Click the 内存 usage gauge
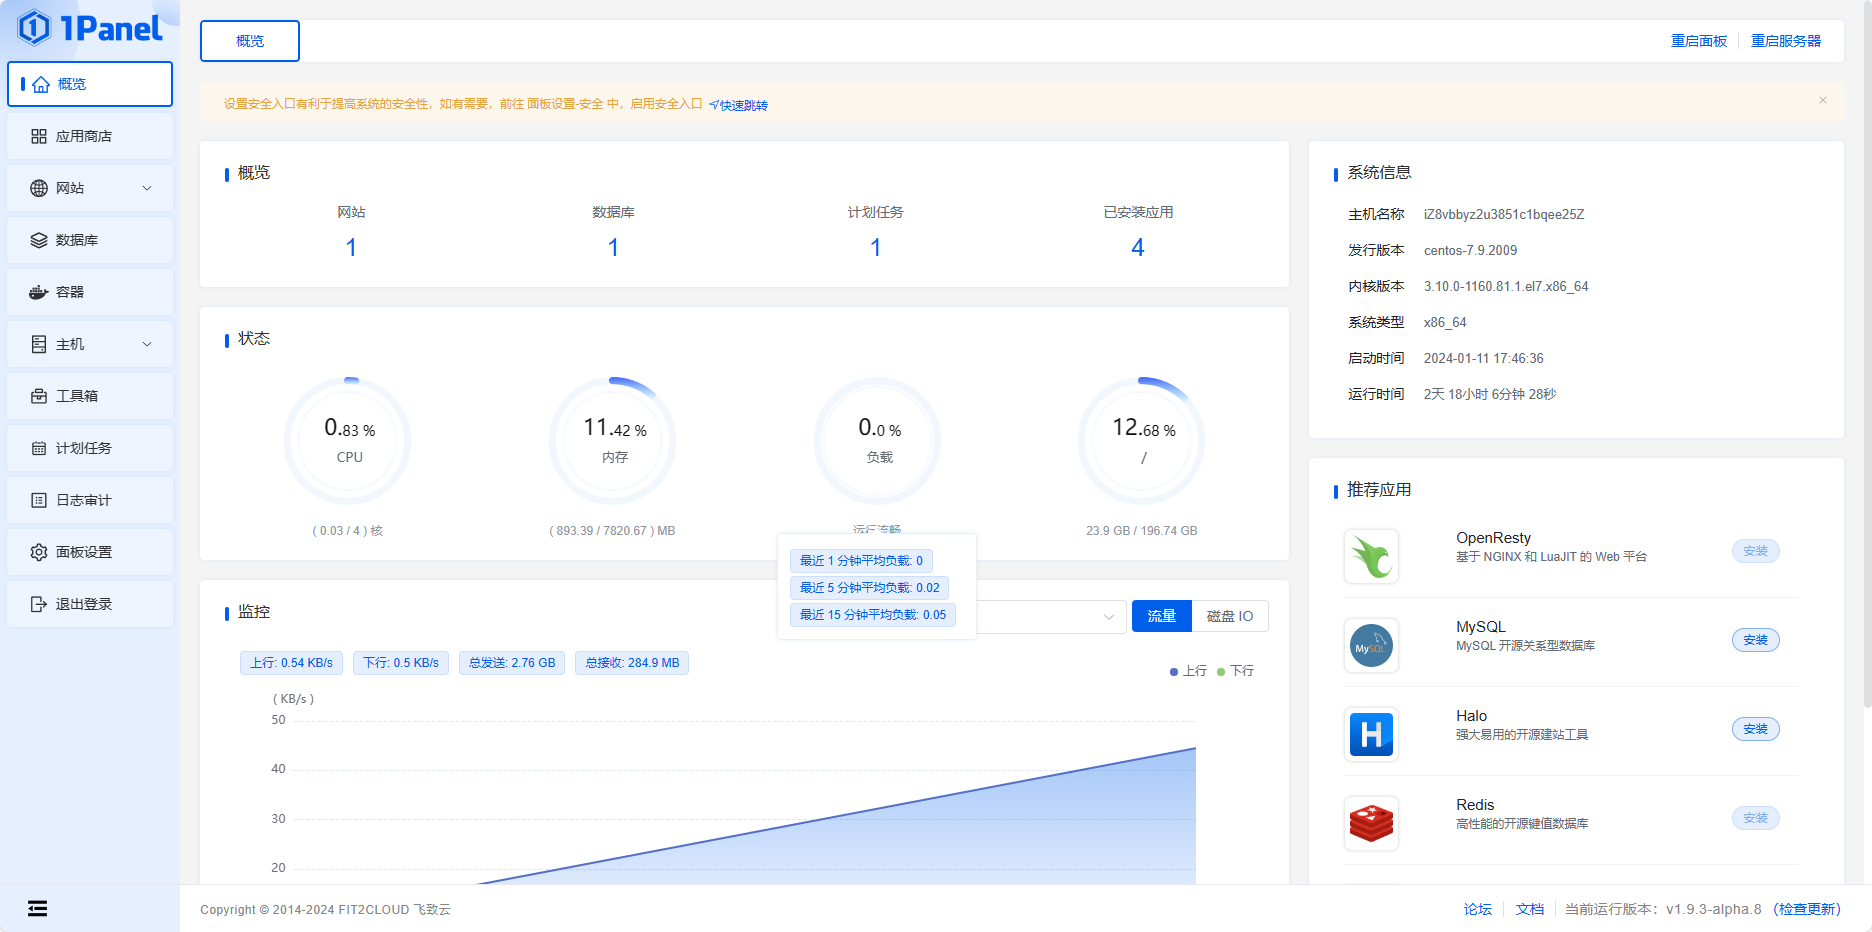Viewport: 1872px width, 932px height. (x=614, y=440)
